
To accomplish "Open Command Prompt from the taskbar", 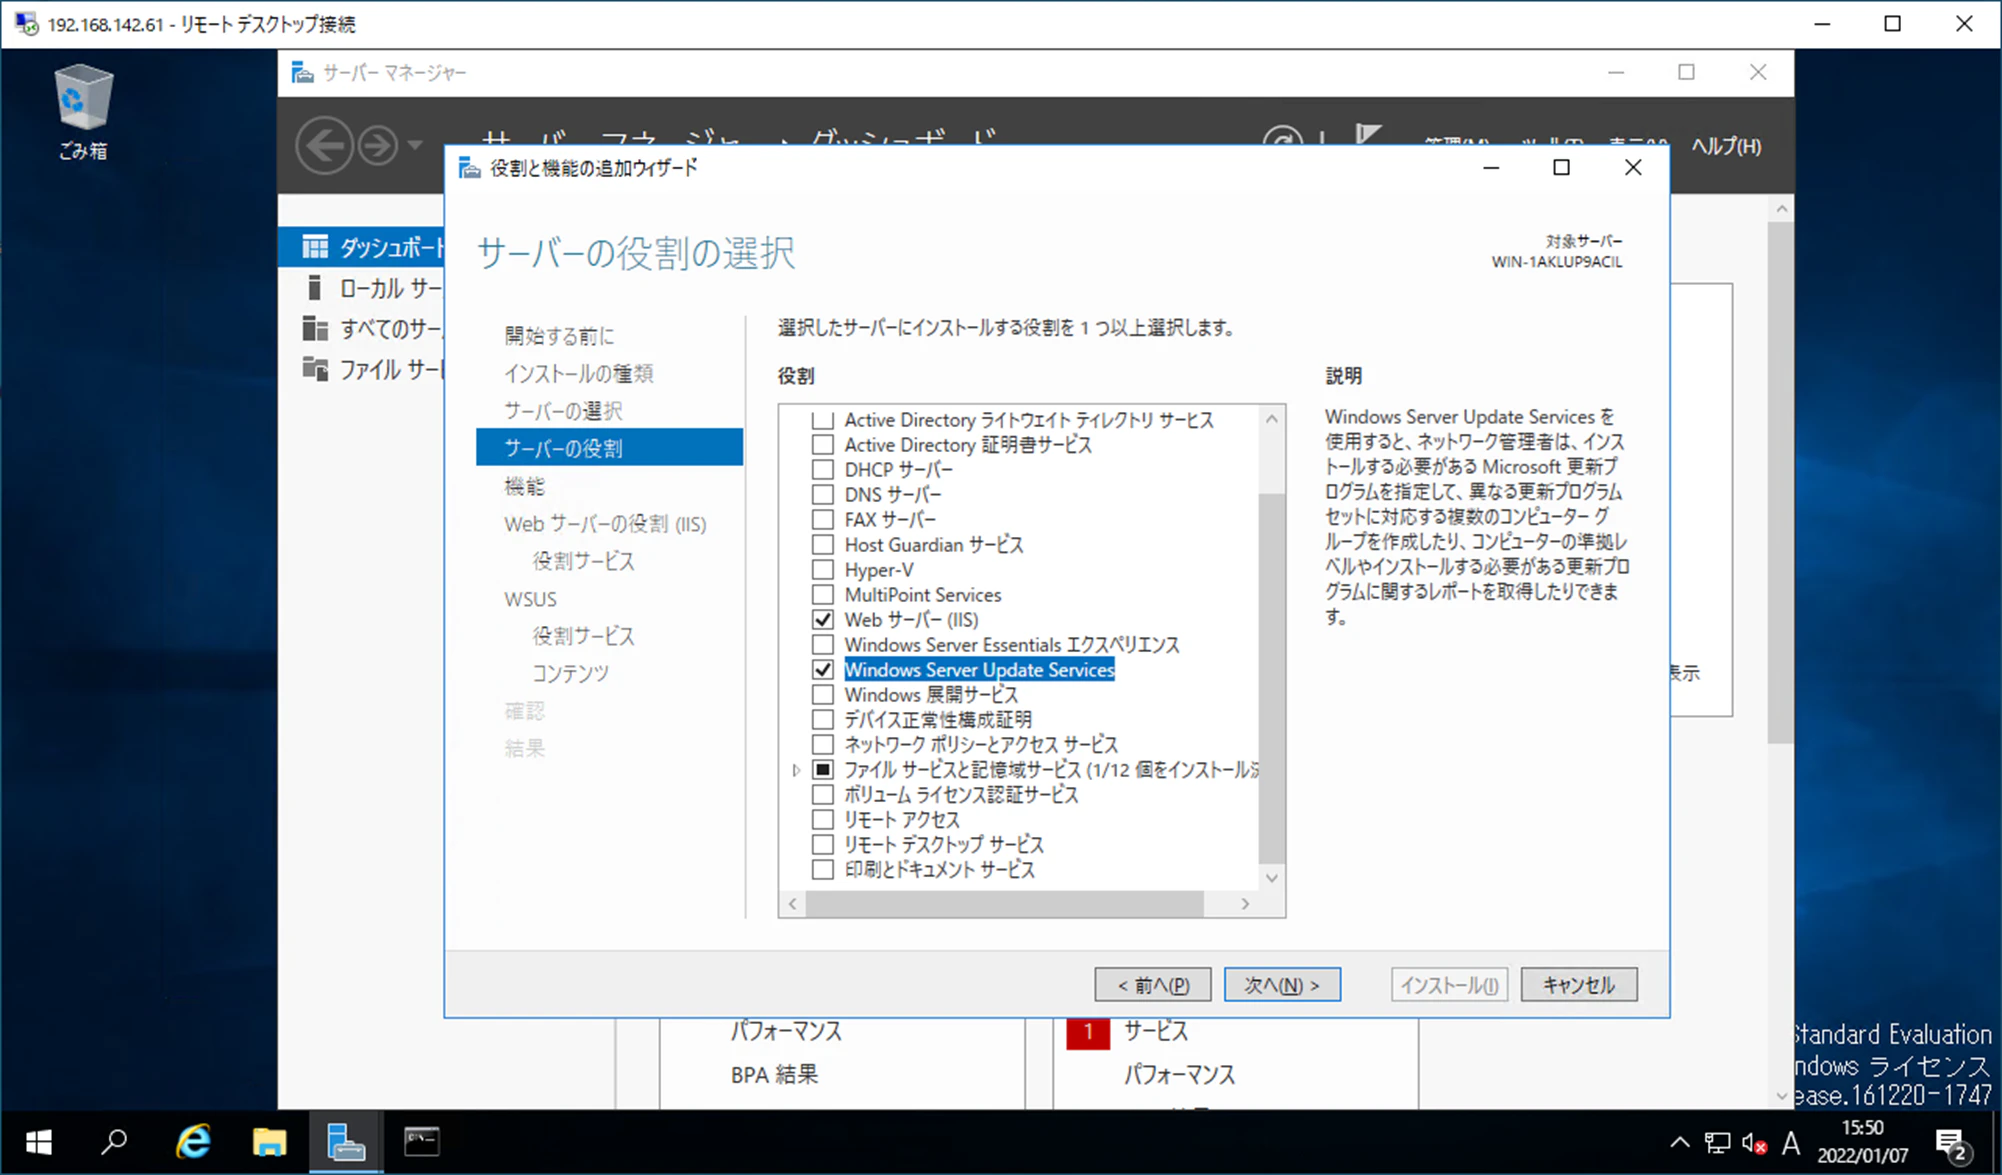I will (421, 1142).
